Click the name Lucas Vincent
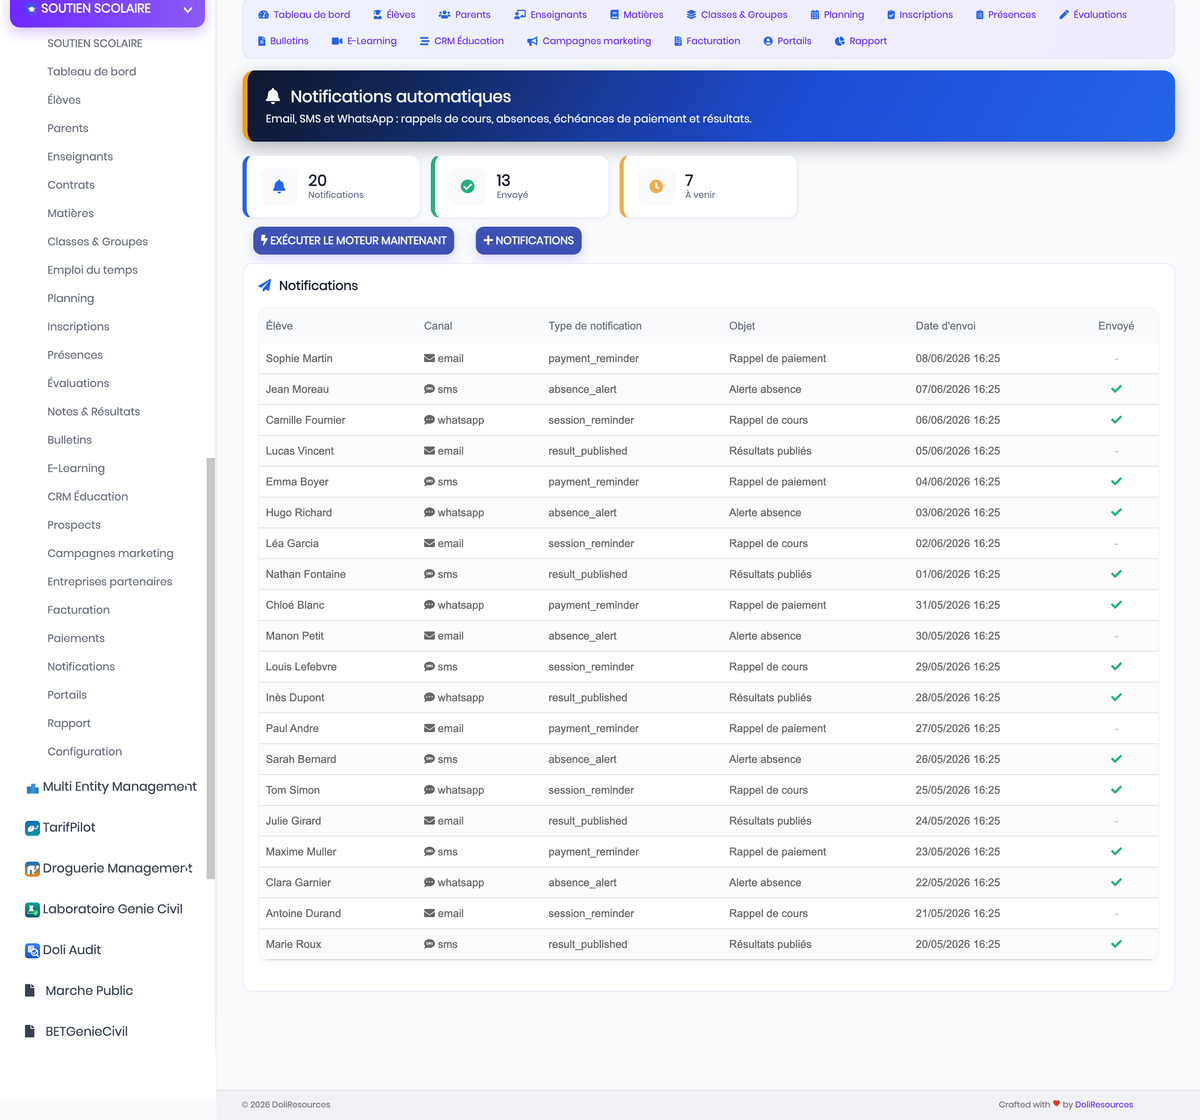 click(x=300, y=451)
